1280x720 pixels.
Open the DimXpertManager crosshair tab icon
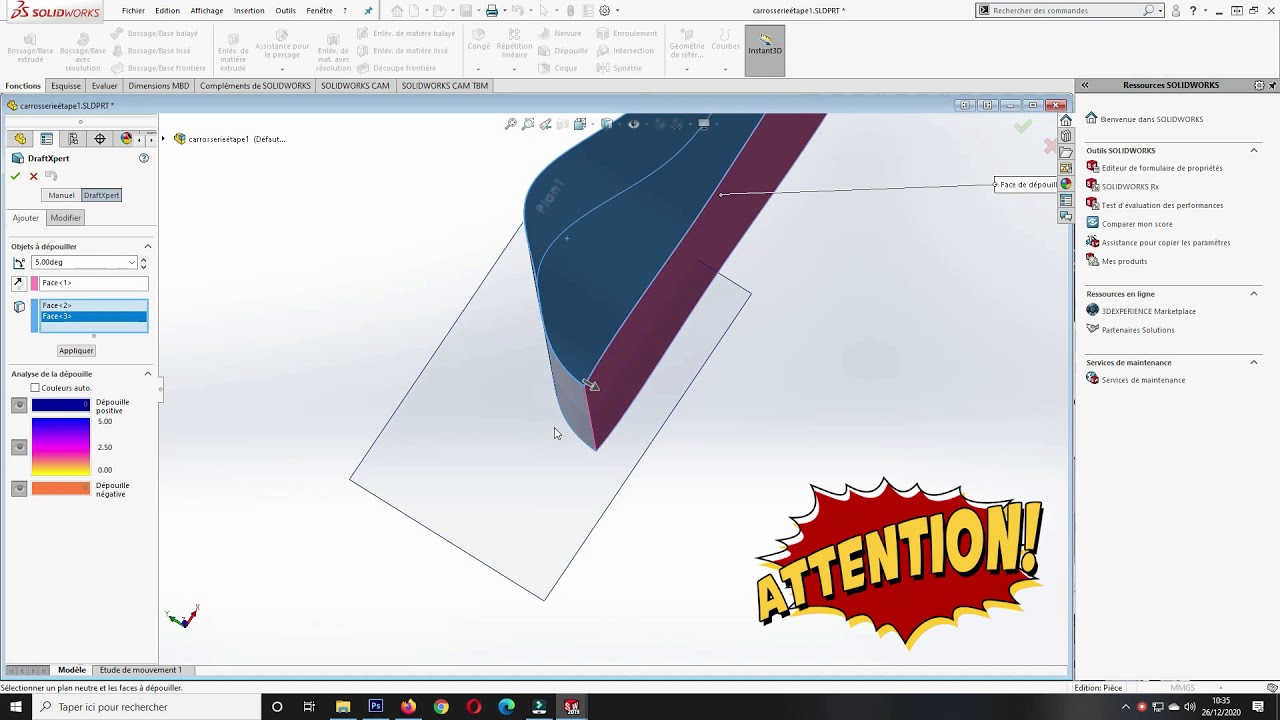pyautogui.click(x=100, y=139)
